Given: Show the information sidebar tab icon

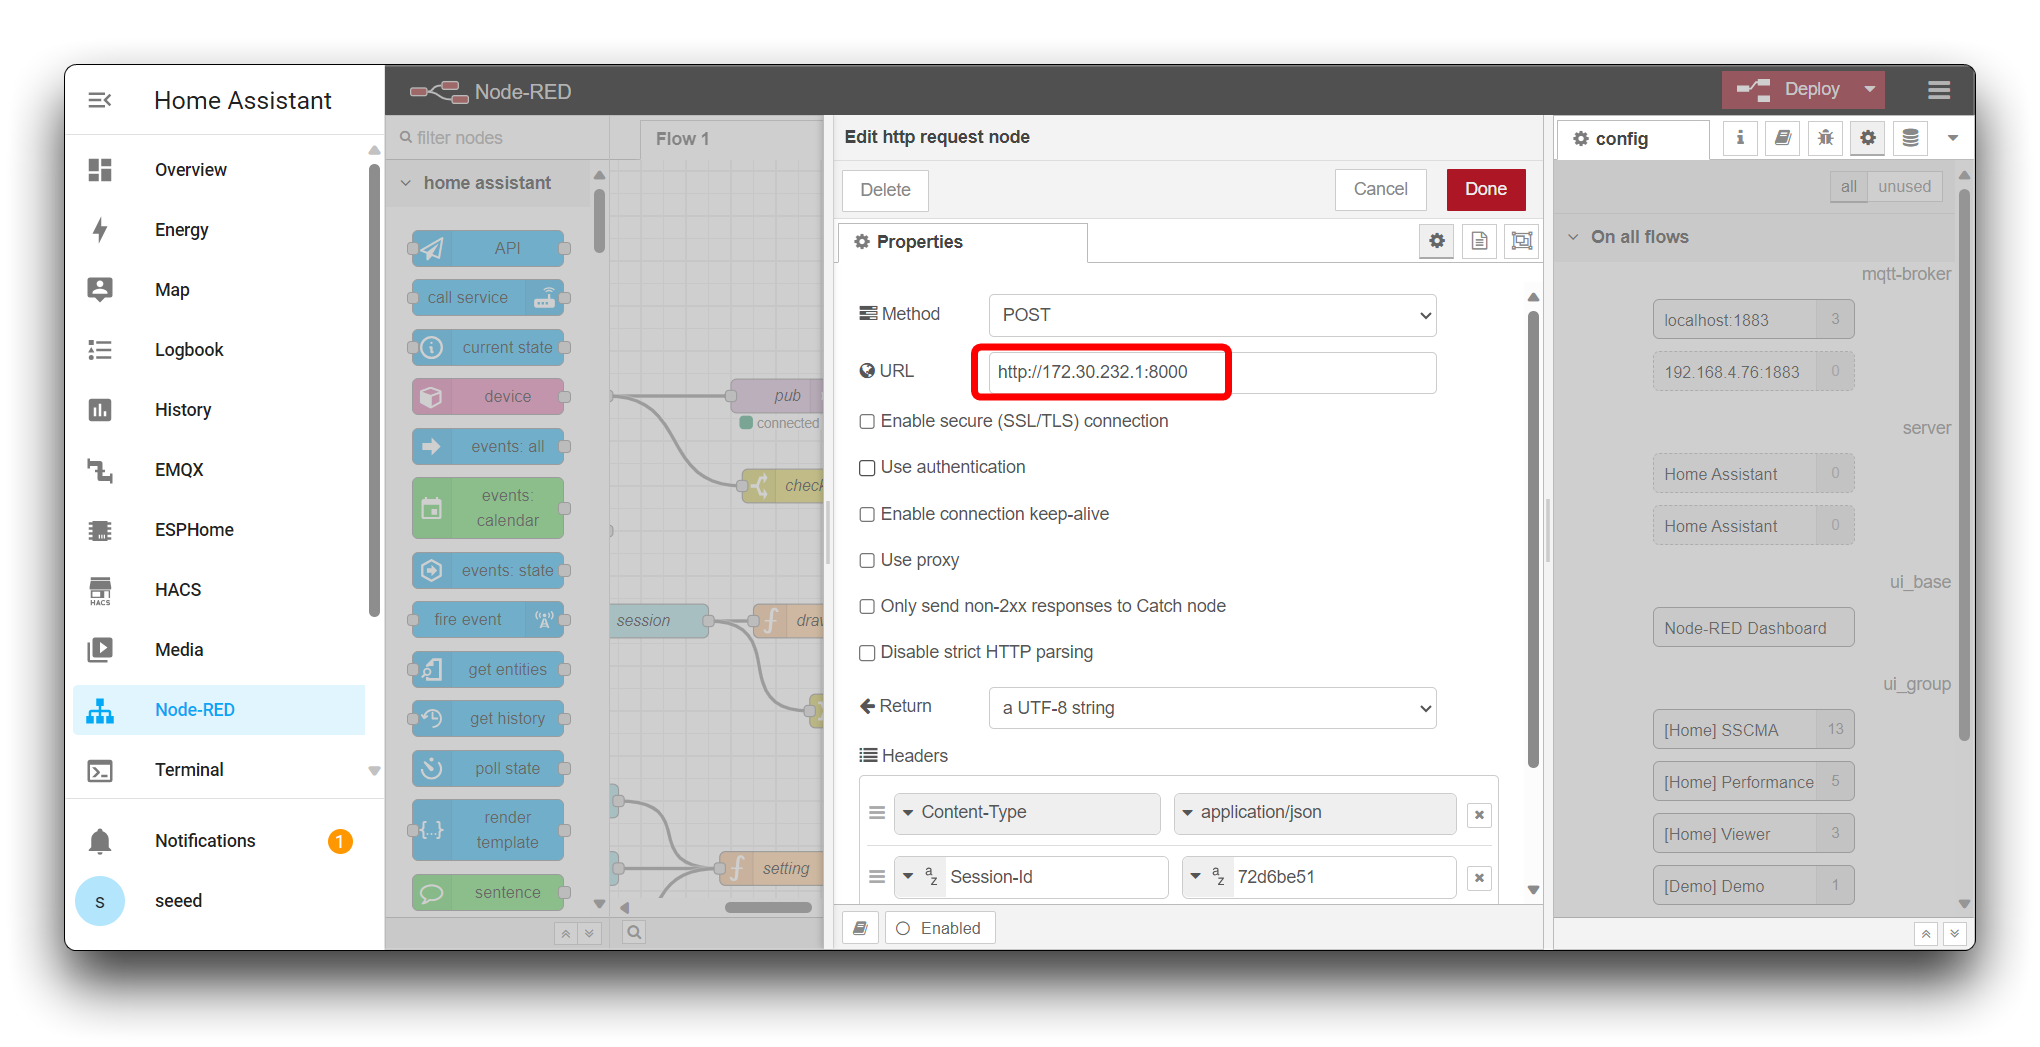Looking at the screenshot, I should point(1740,138).
